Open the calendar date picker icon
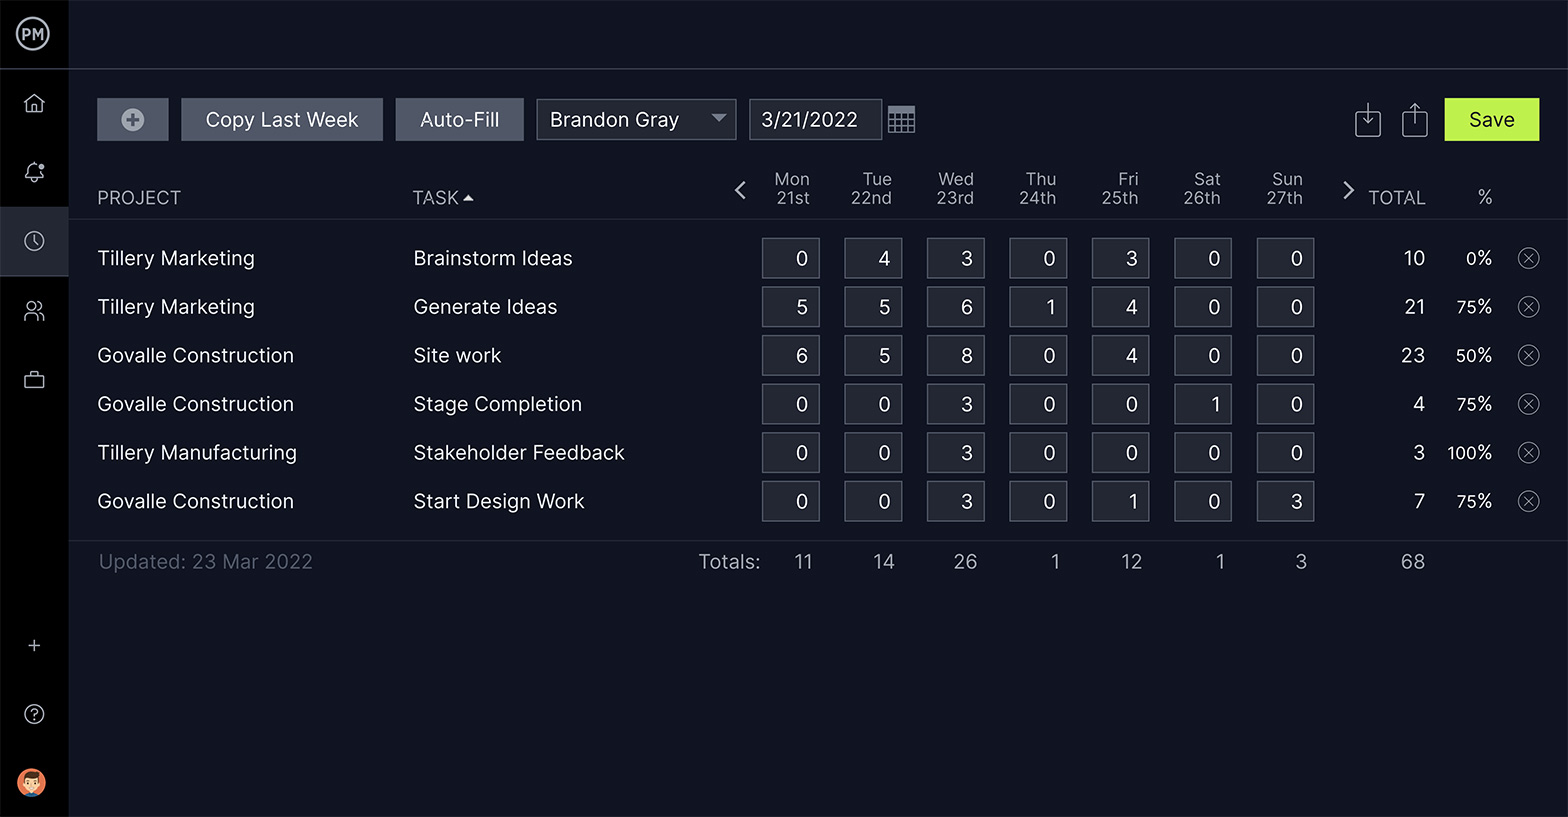Viewport: 1568px width, 817px height. coord(901,120)
